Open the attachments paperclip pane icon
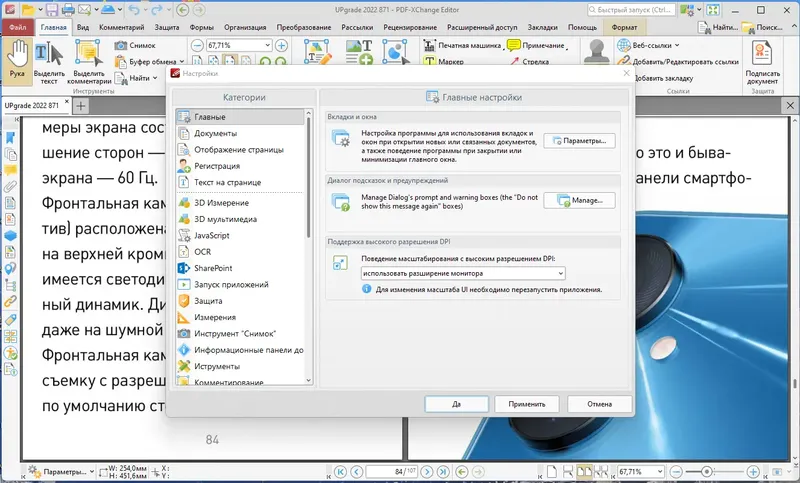This screenshot has width=800, height=483. tap(10, 186)
